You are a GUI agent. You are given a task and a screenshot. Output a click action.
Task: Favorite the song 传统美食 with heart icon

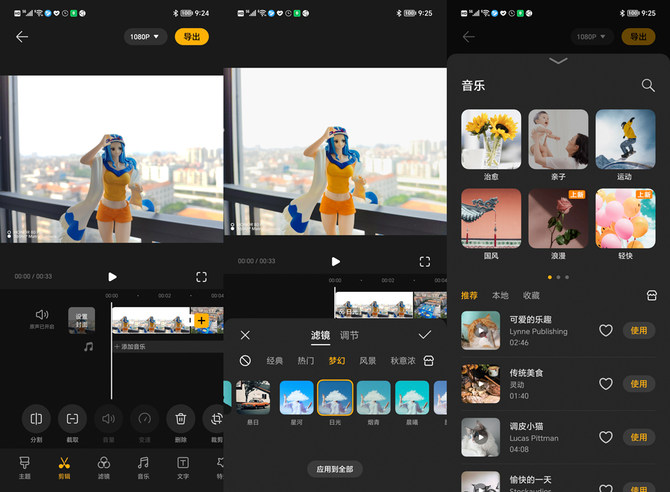[x=605, y=384]
